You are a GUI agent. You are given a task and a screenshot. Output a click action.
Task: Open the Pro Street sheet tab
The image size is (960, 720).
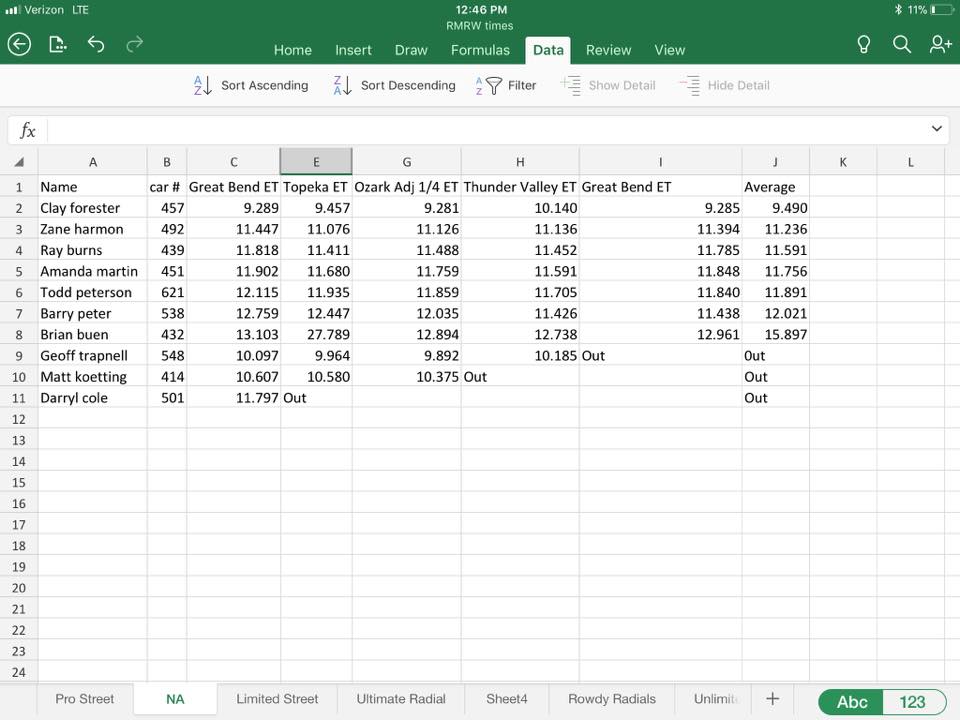85,699
